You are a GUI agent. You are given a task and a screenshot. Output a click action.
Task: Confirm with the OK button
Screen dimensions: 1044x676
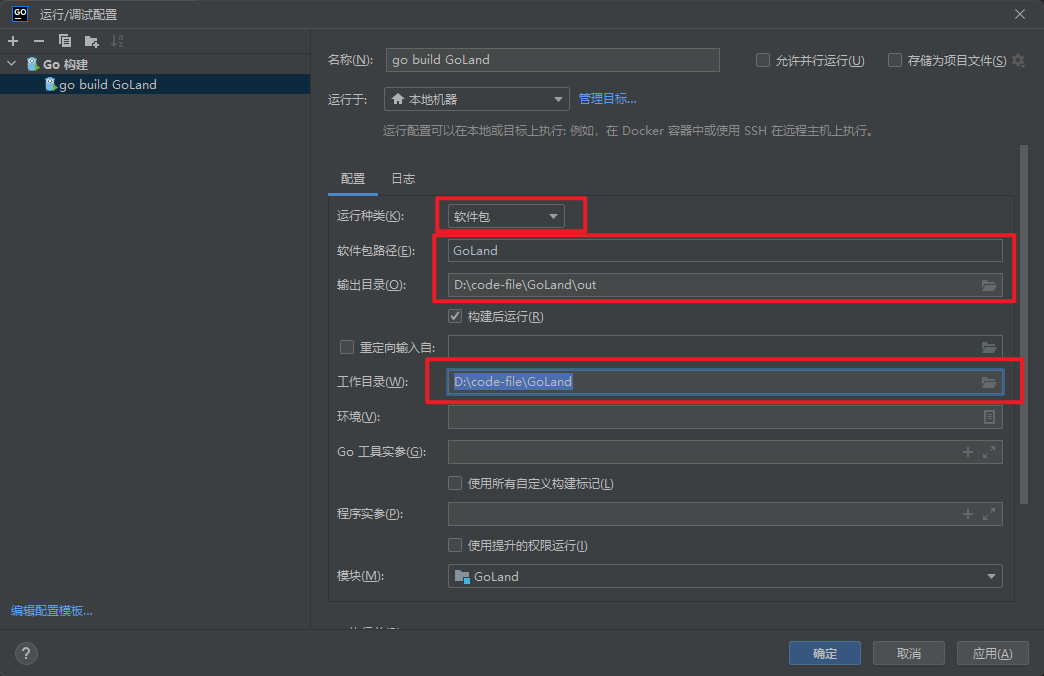point(825,653)
